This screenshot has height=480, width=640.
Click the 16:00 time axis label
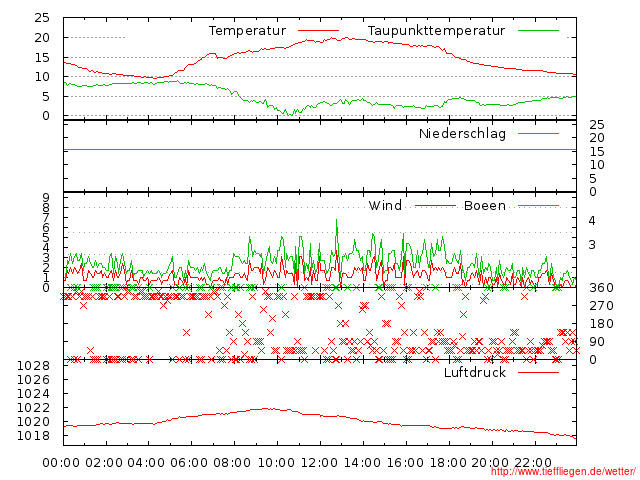(x=405, y=463)
